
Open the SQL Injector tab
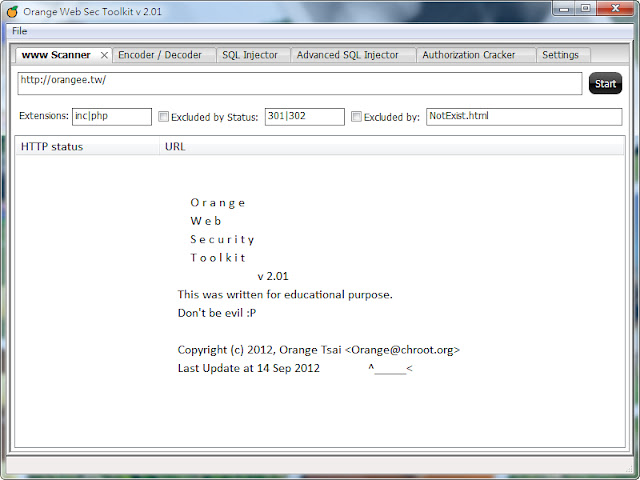250,55
